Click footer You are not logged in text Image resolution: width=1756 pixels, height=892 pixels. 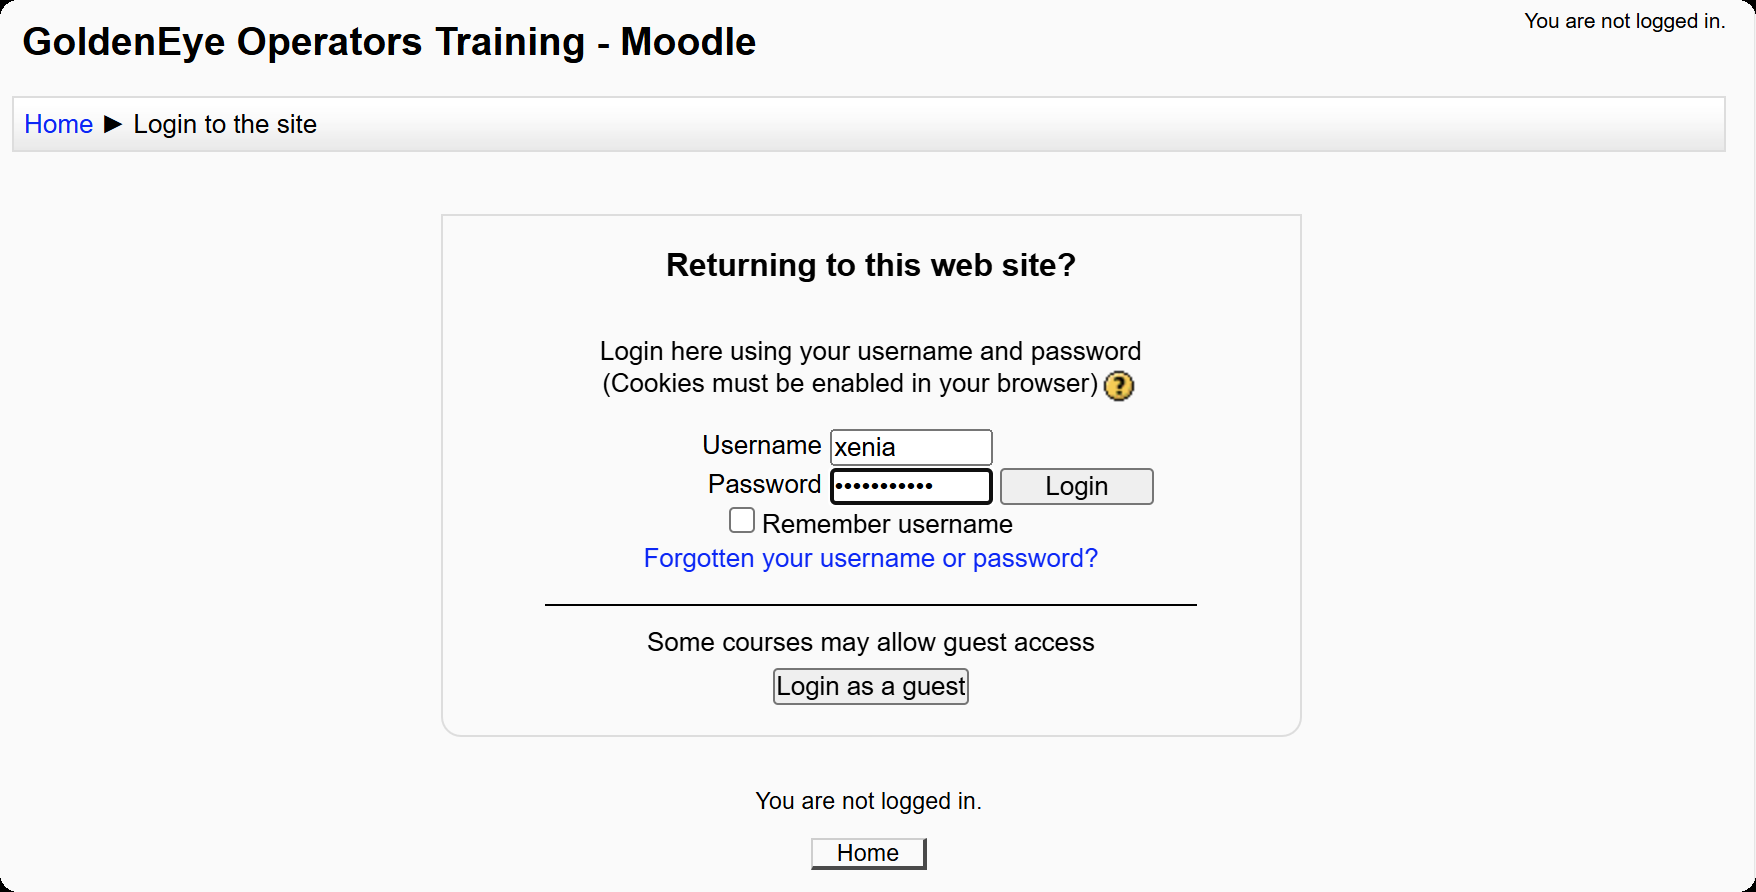pyautogui.click(x=868, y=801)
